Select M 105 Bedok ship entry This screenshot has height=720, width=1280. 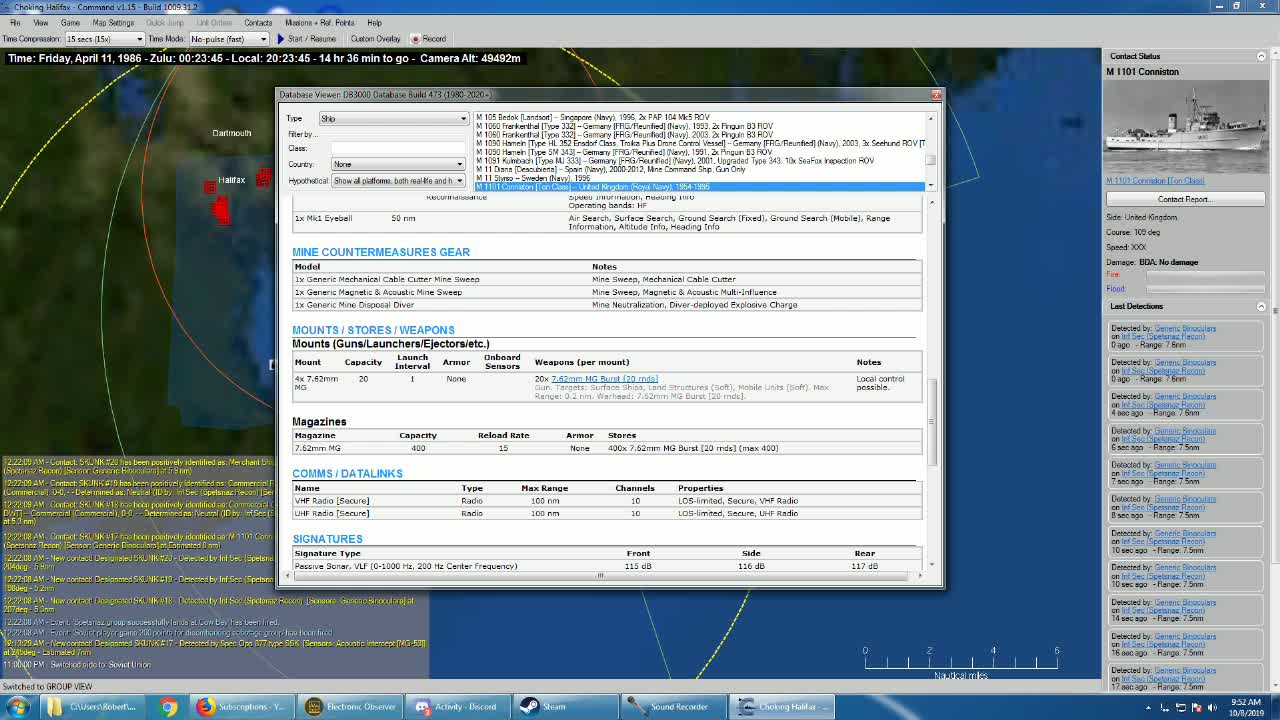click(700, 117)
